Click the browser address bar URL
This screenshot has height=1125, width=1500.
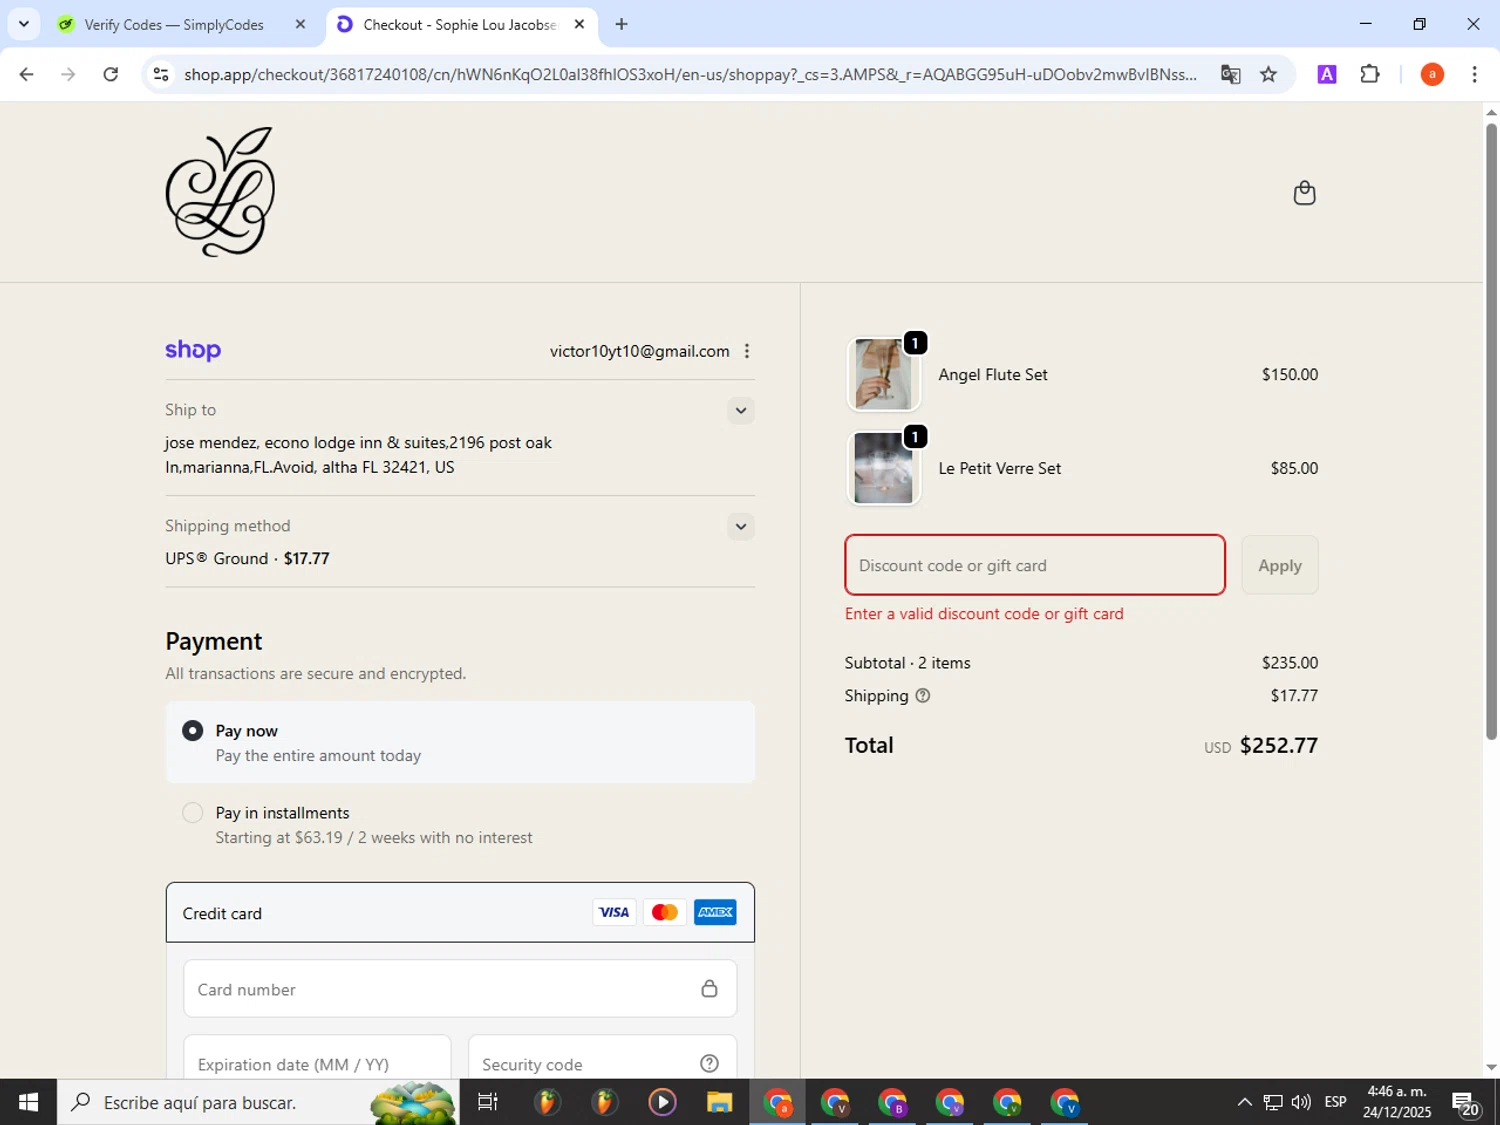point(690,74)
